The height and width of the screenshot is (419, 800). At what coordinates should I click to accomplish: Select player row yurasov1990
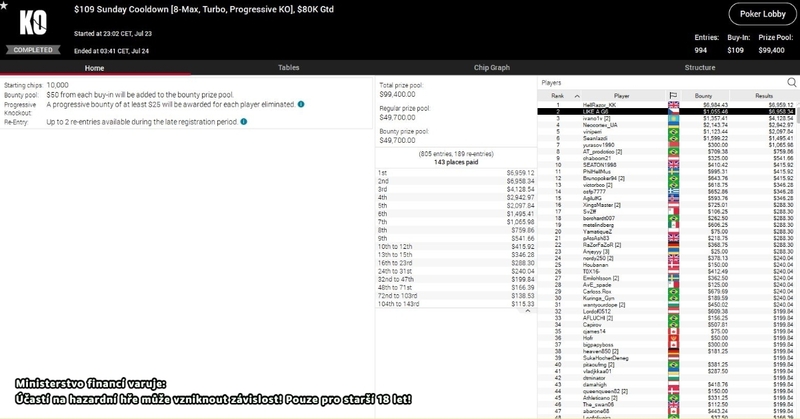tap(666, 145)
